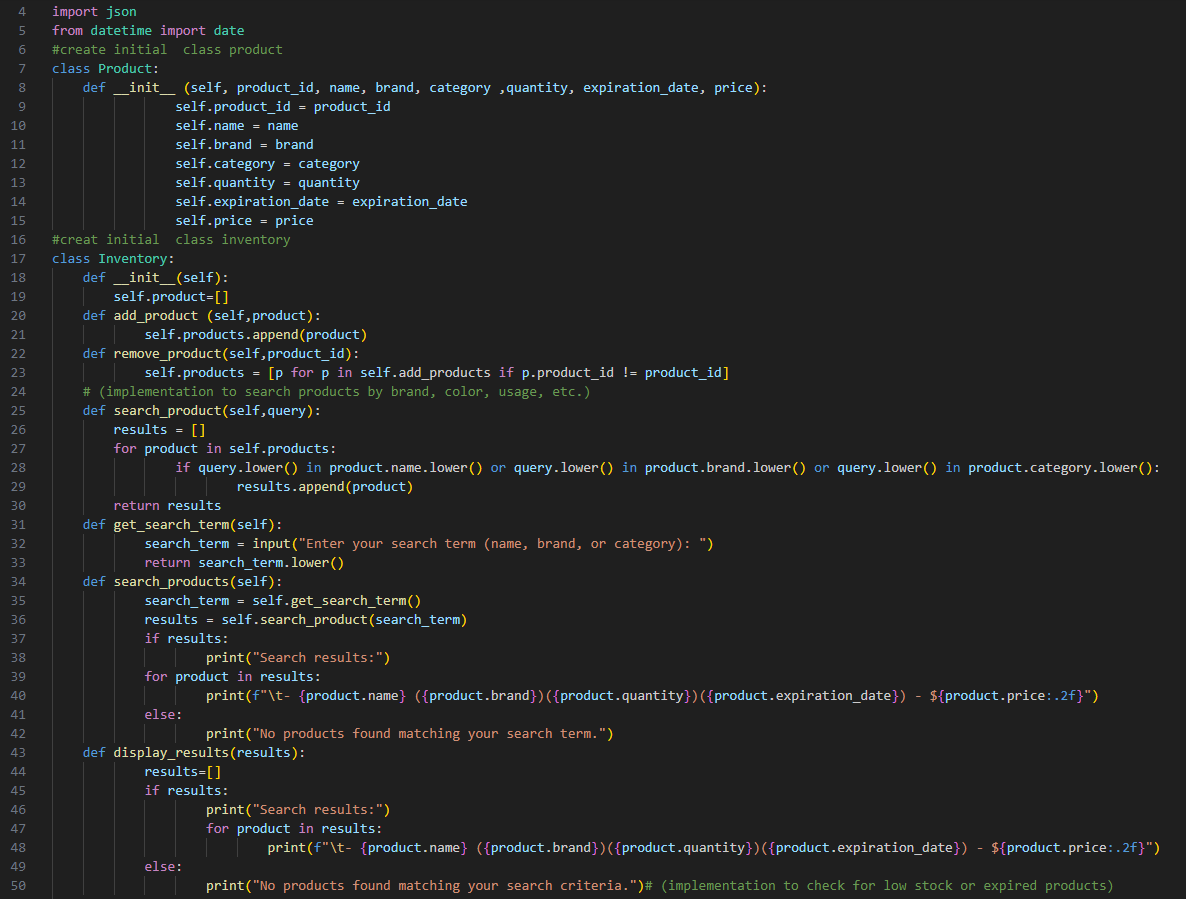Click line number 28 in the gutter
The height and width of the screenshot is (899, 1186).
pyautogui.click(x=18, y=467)
